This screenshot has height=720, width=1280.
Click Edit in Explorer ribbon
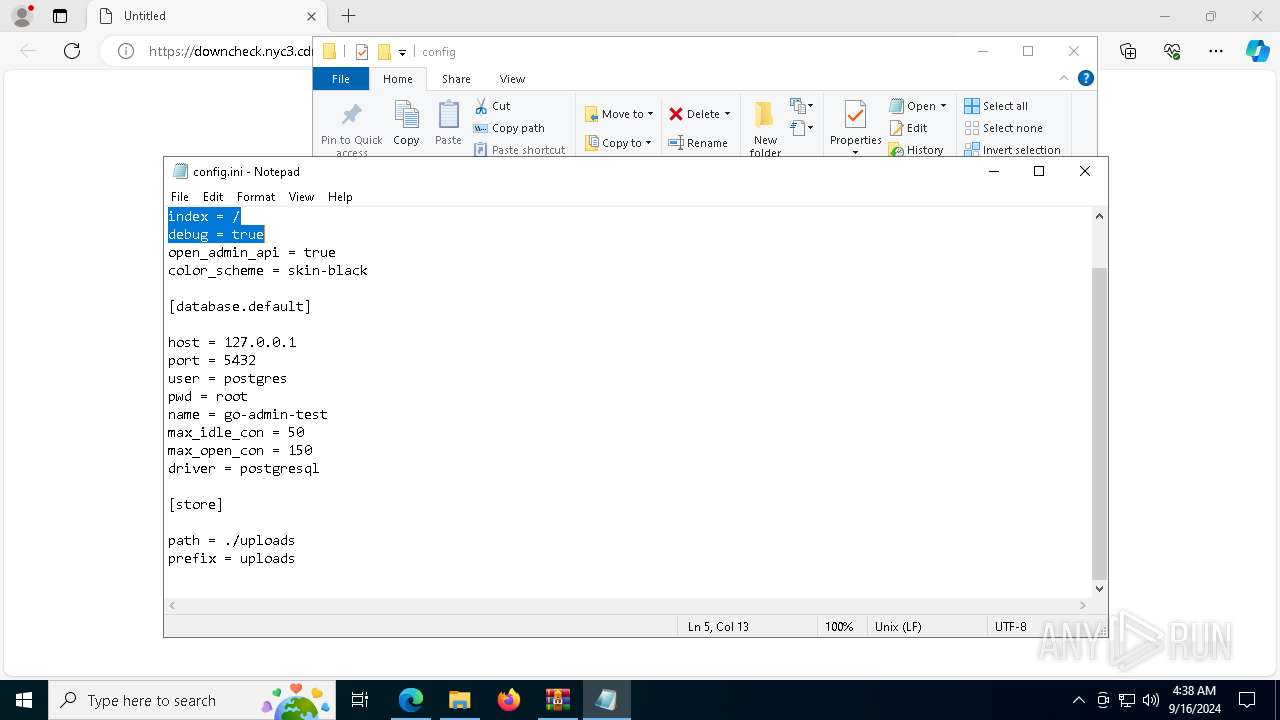pyautogui.click(x=908, y=128)
